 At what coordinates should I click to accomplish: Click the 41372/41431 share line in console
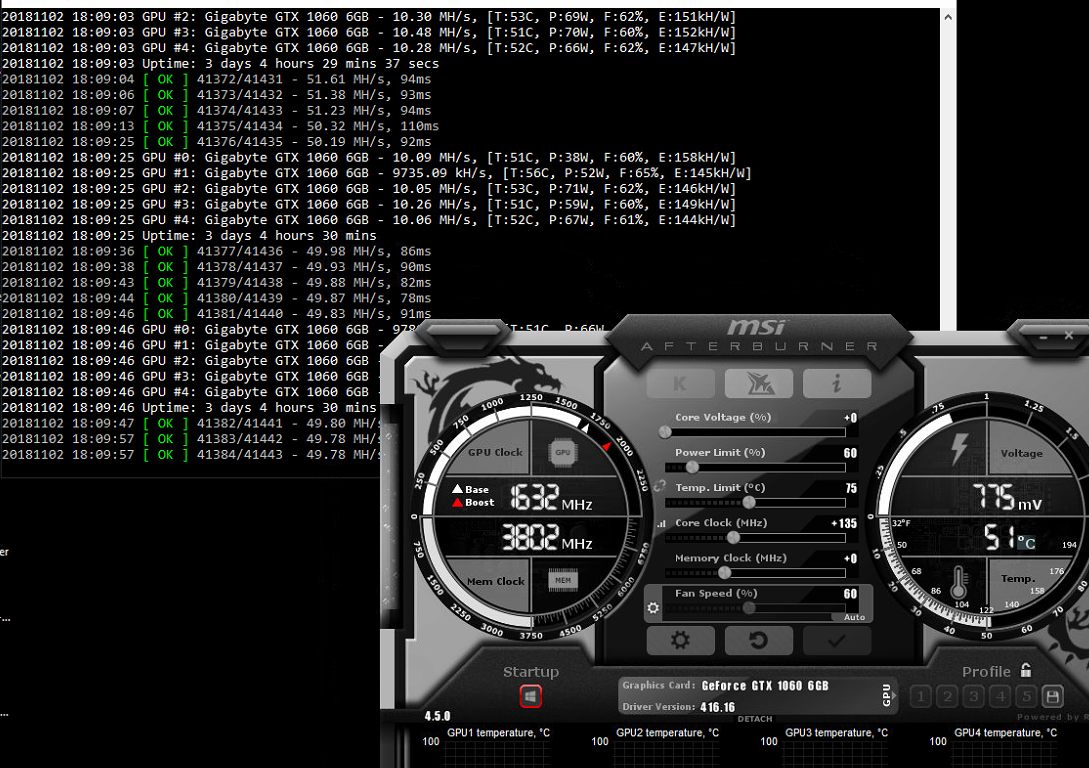click(x=217, y=79)
